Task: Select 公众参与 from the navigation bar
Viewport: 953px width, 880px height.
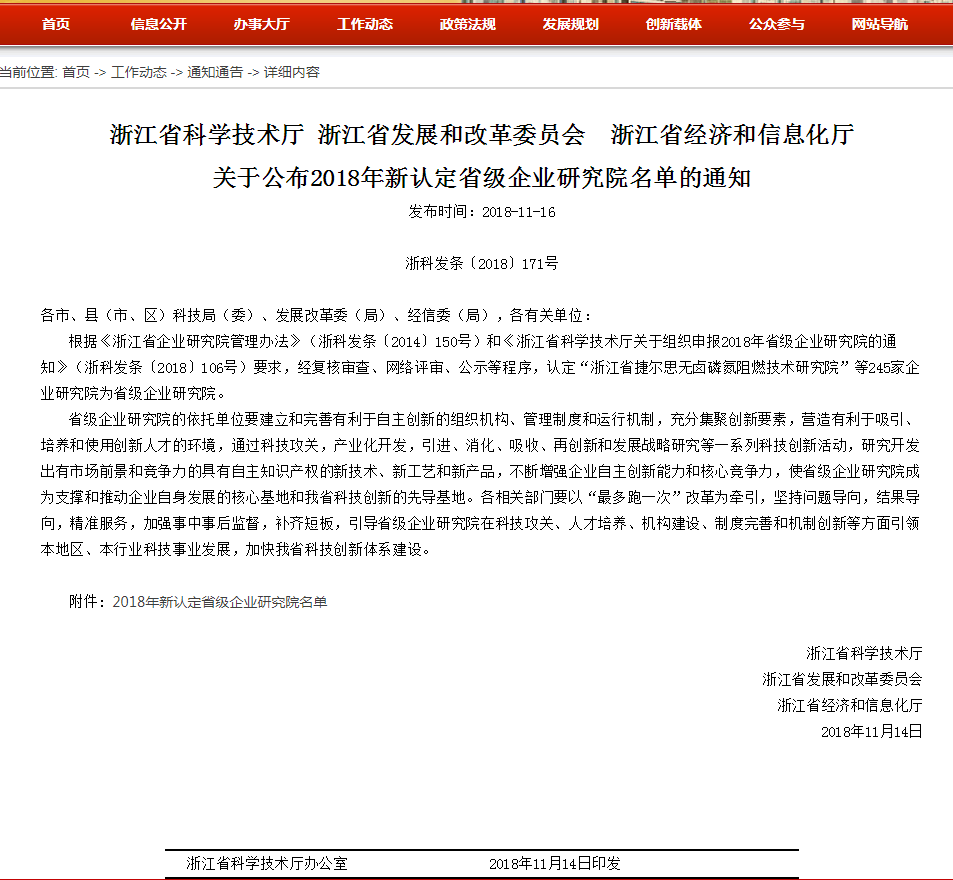Action: [776, 24]
